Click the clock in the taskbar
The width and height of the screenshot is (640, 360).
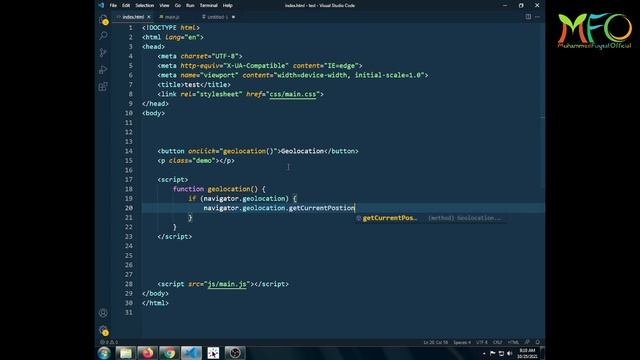pos(527,353)
